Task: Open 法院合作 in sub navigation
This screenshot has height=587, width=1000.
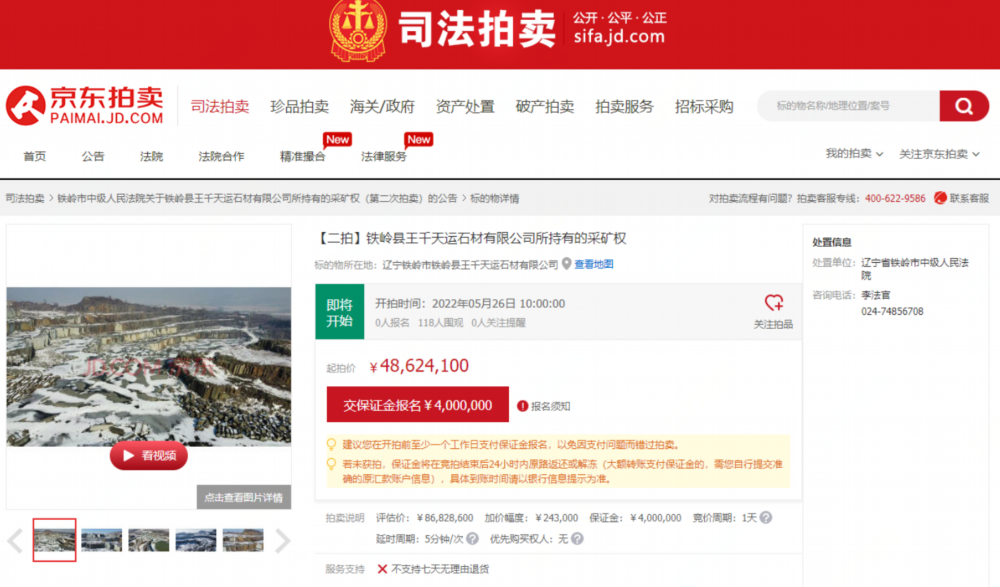Action: point(221,156)
